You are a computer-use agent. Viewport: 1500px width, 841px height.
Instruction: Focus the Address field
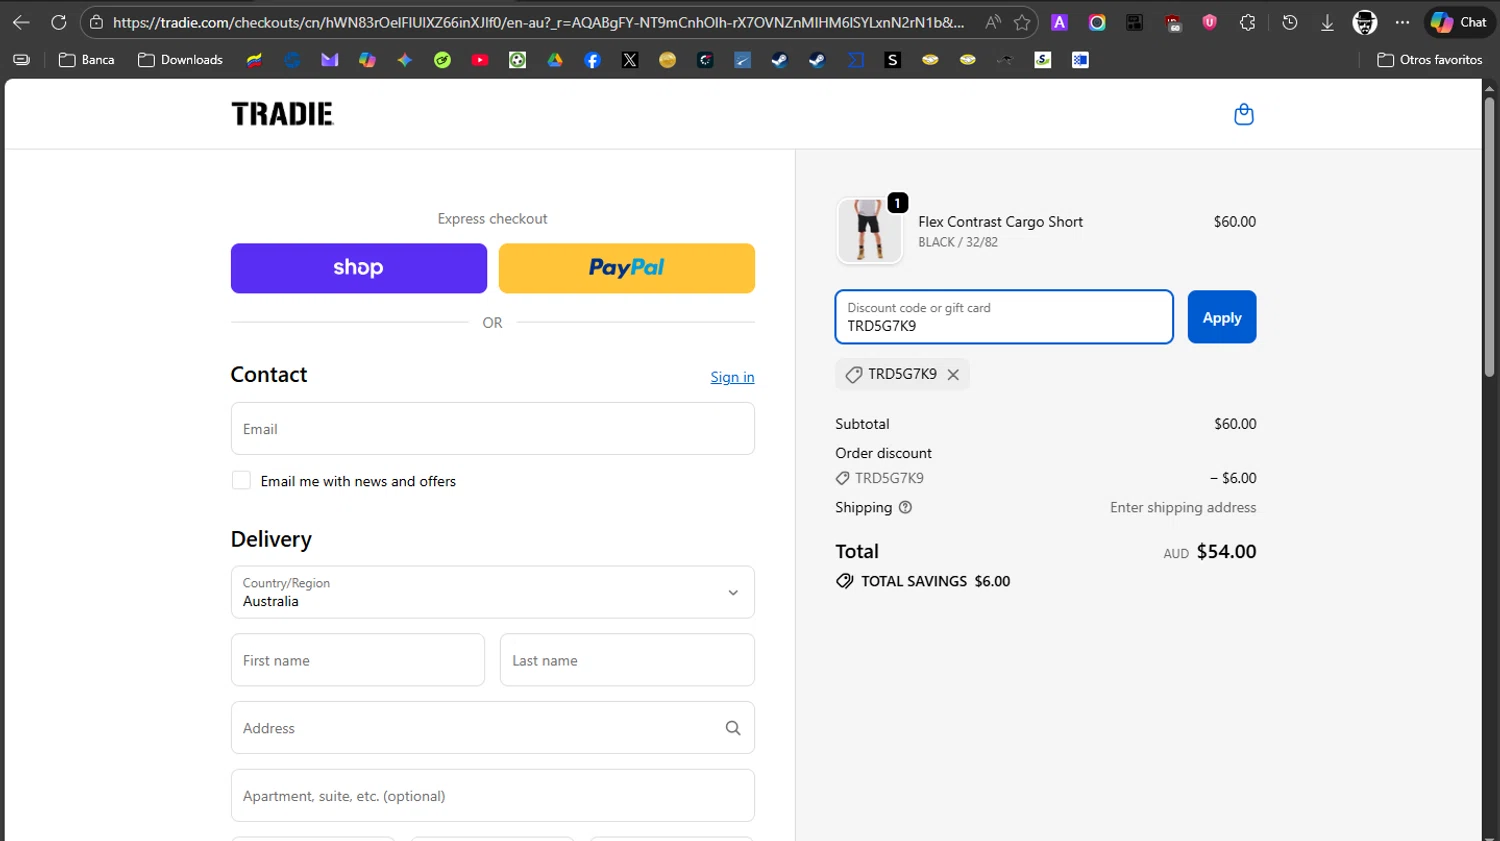point(493,728)
